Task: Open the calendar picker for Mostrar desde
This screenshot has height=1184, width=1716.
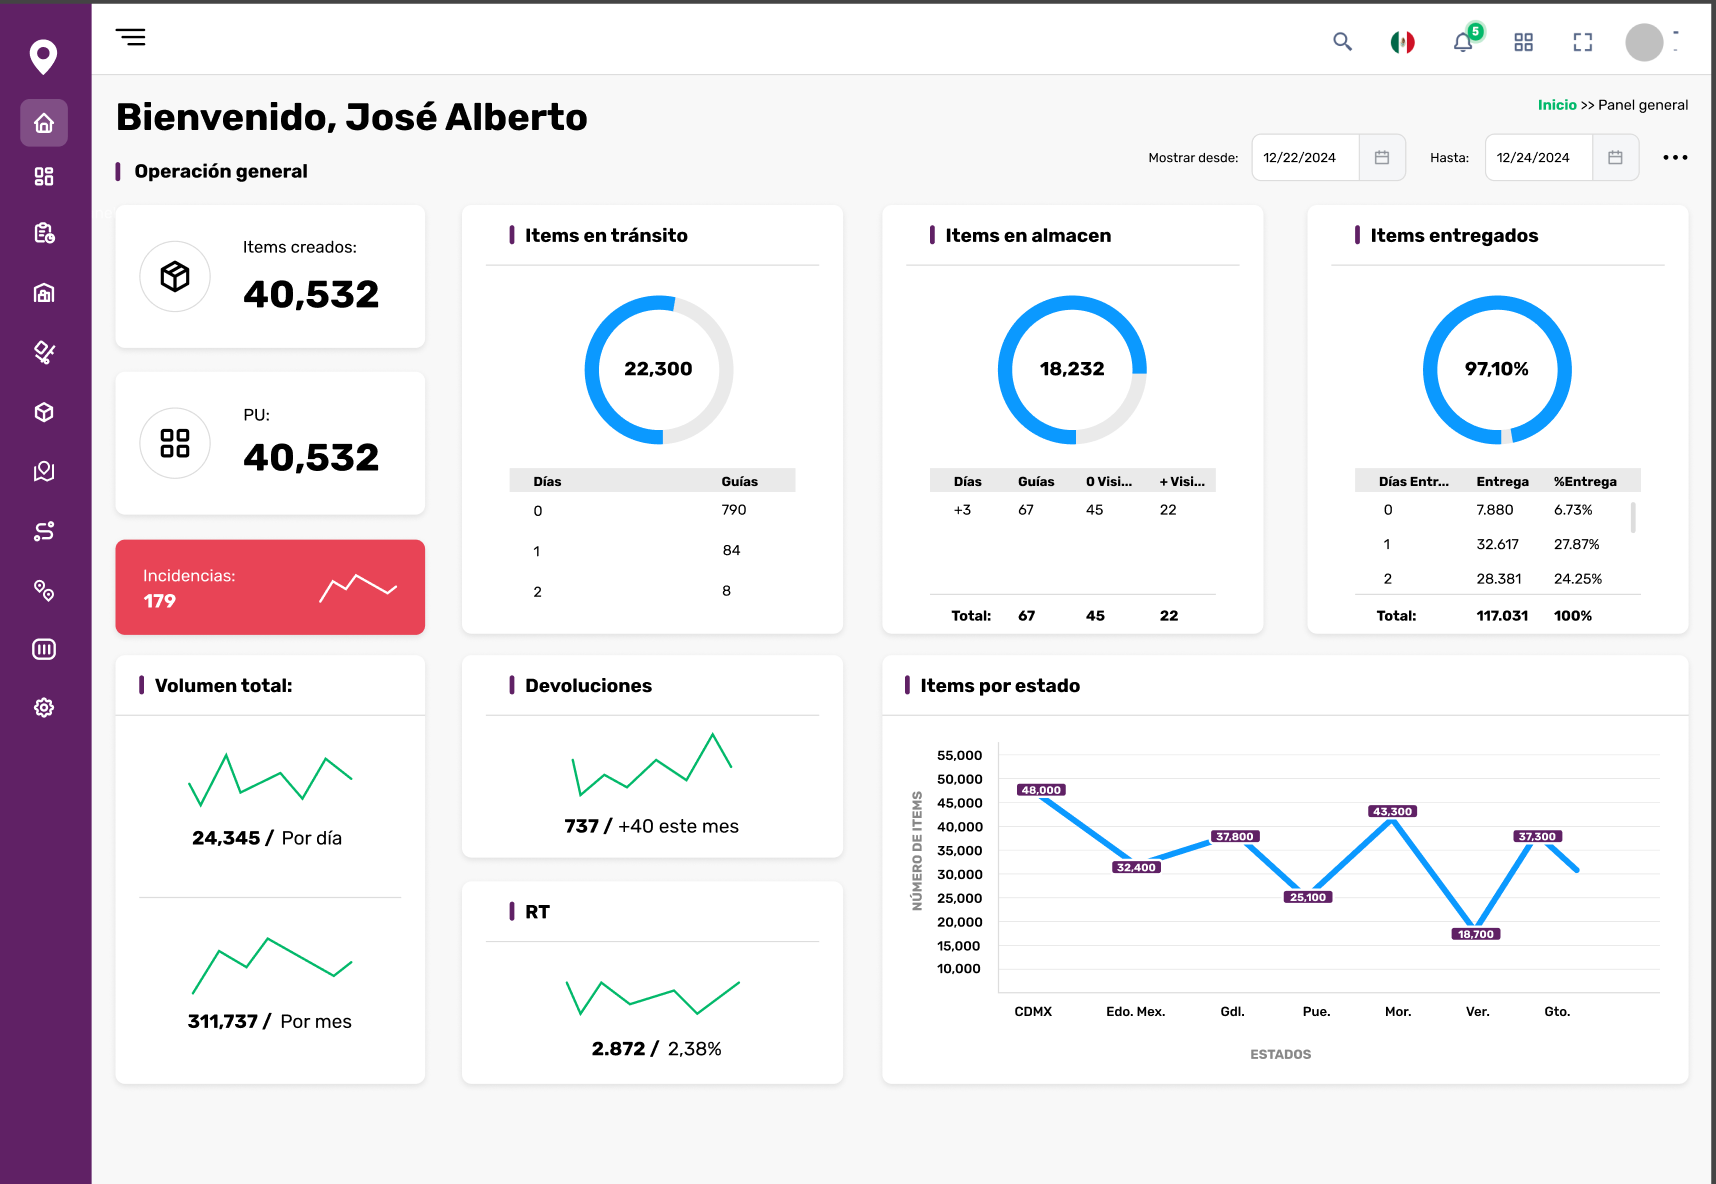Action: tap(1382, 158)
